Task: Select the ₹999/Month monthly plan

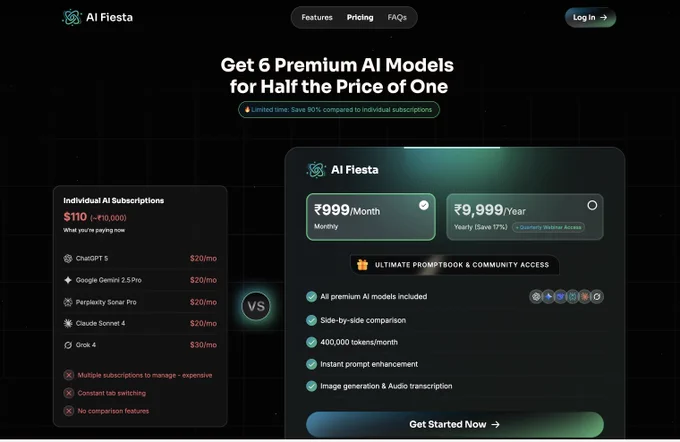Action: [x=371, y=217]
